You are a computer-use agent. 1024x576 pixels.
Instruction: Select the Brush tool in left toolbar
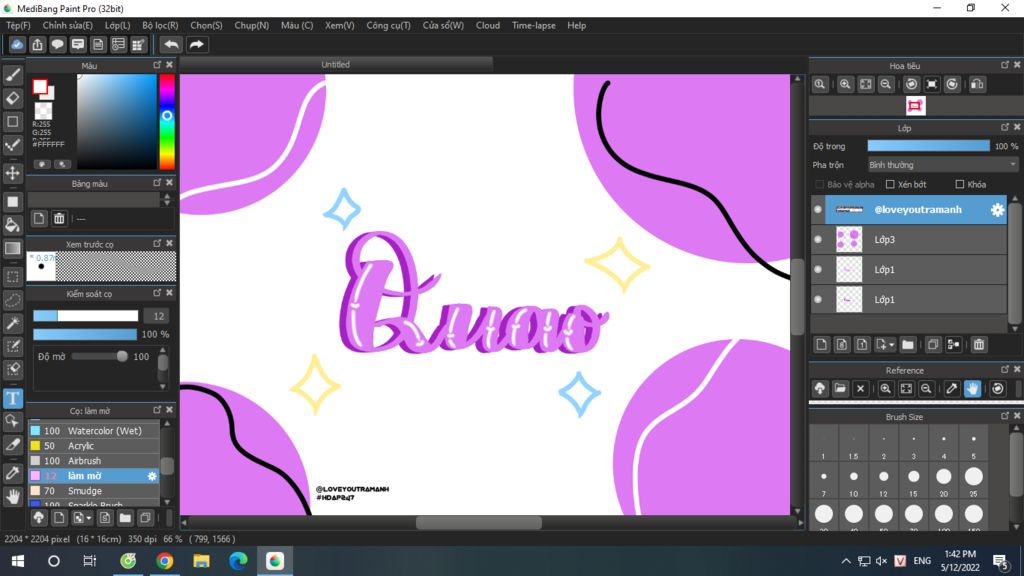point(12,75)
